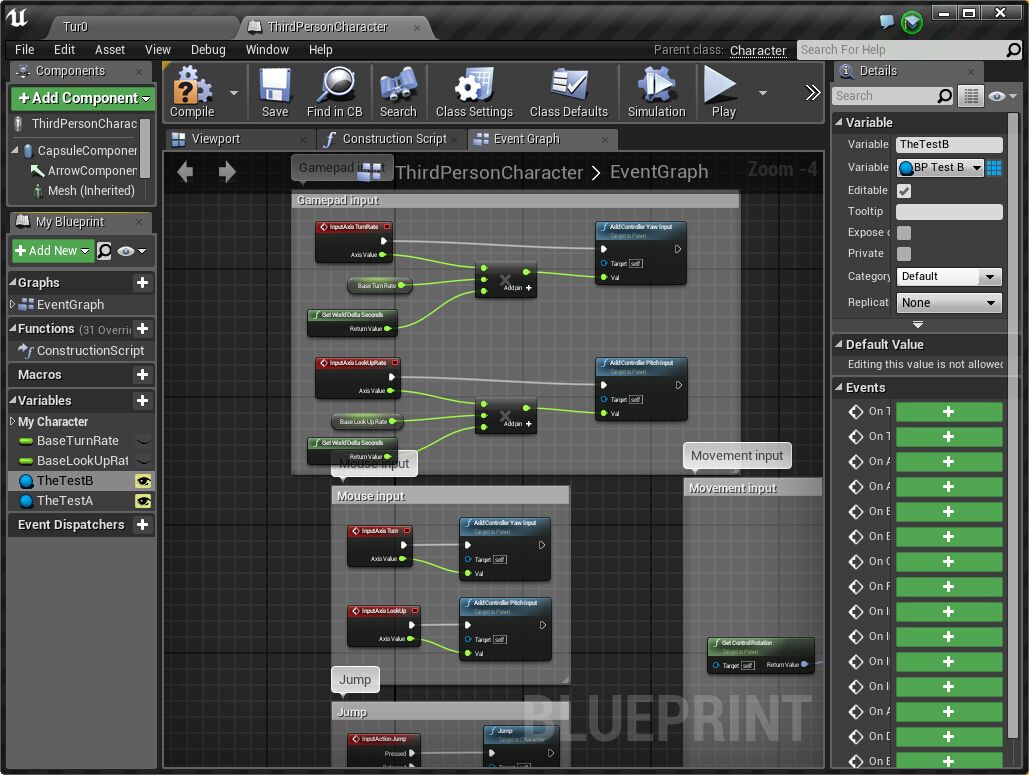1029x775 pixels.
Task: Toggle TheTestB visibility eye
Action: point(143,481)
